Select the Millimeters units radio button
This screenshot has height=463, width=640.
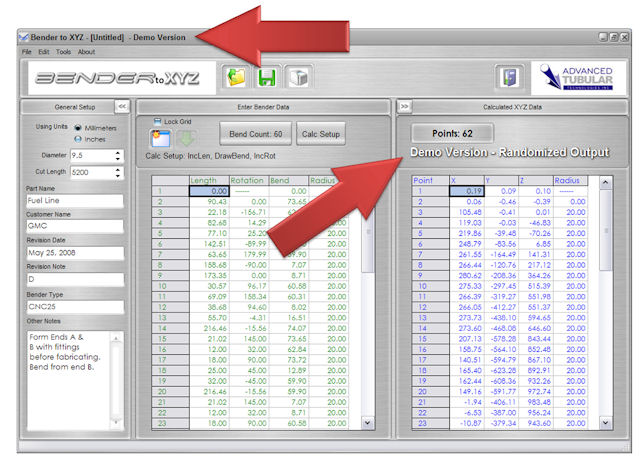click(x=76, y=127)
